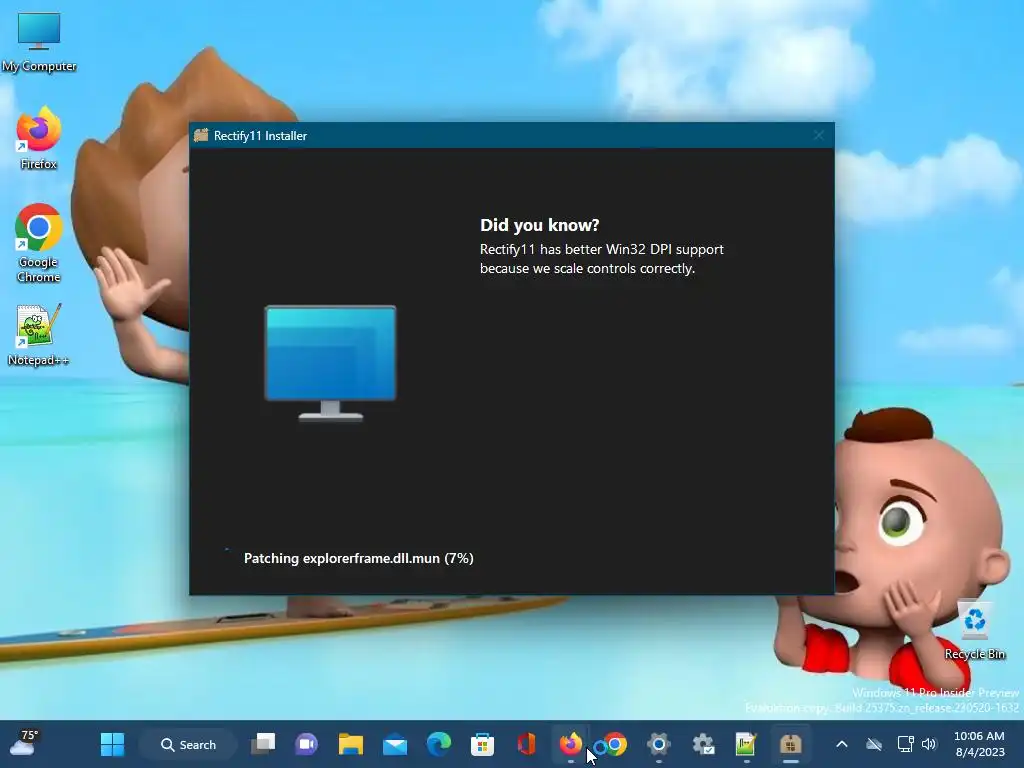Open the Chat (Teams) taskbar icon
1024x768 pixels.
coord(307,744)
